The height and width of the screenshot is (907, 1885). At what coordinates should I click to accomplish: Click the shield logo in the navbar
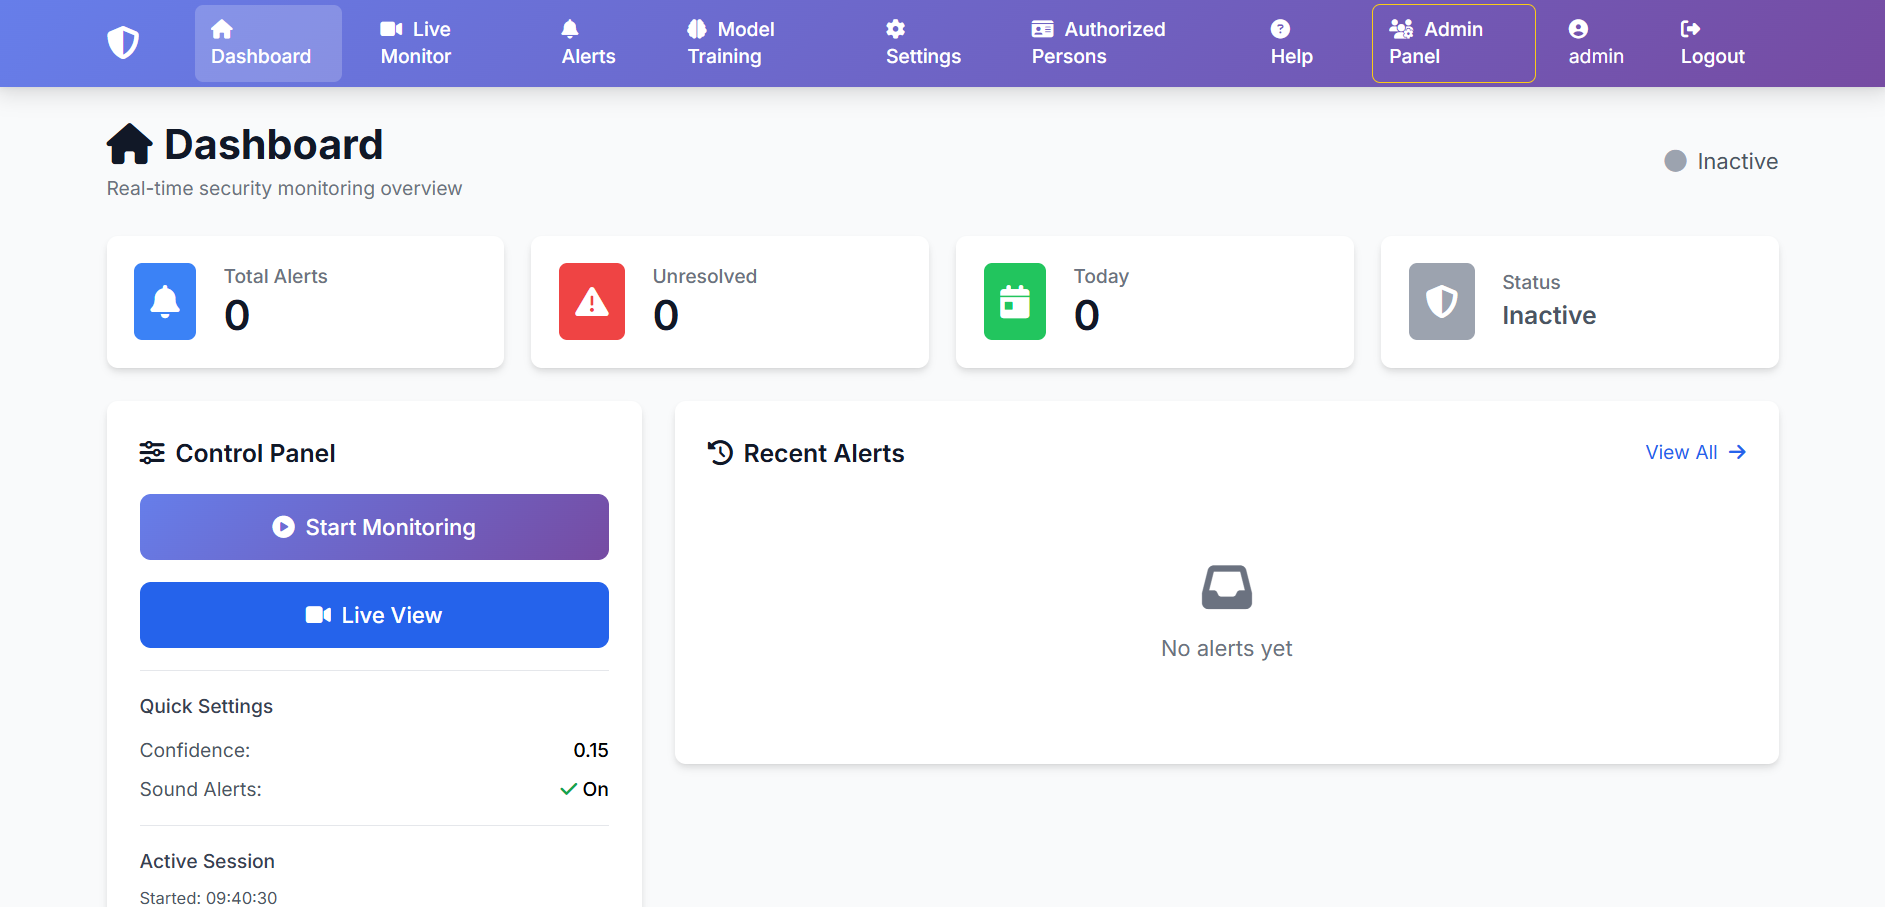coord(122,42)
